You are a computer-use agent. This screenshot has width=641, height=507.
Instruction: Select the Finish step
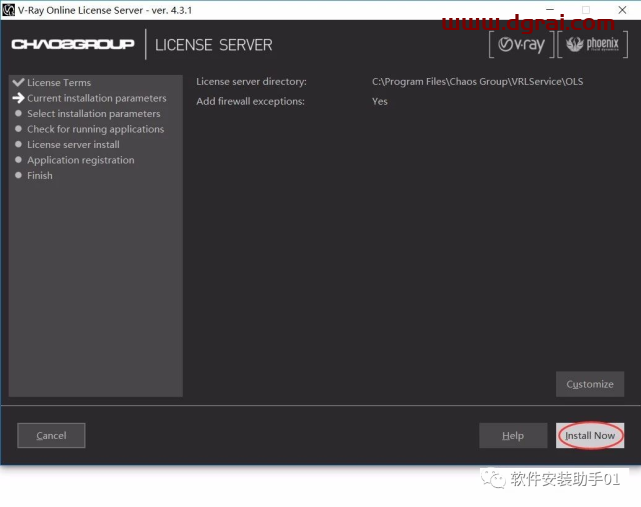(40, 176)
